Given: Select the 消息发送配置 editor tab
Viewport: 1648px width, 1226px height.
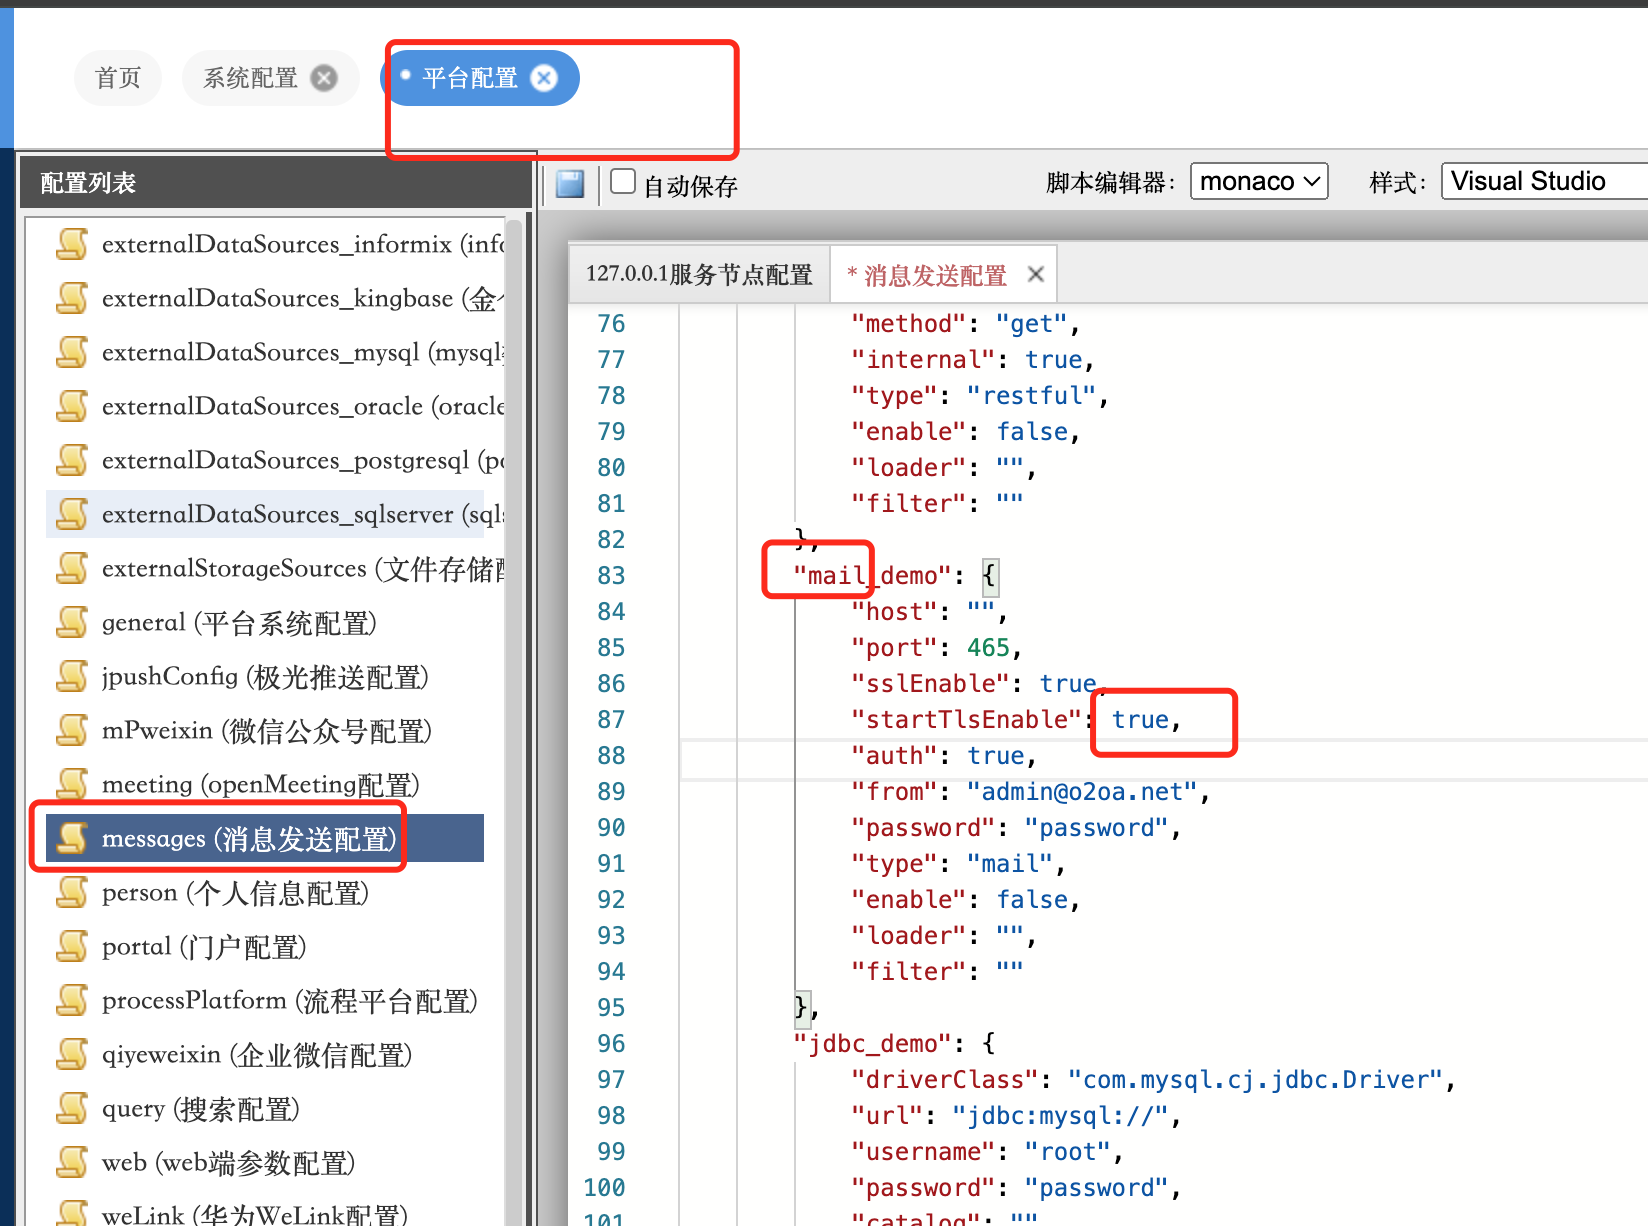Looking at the screenshot, I should point(935,275).
